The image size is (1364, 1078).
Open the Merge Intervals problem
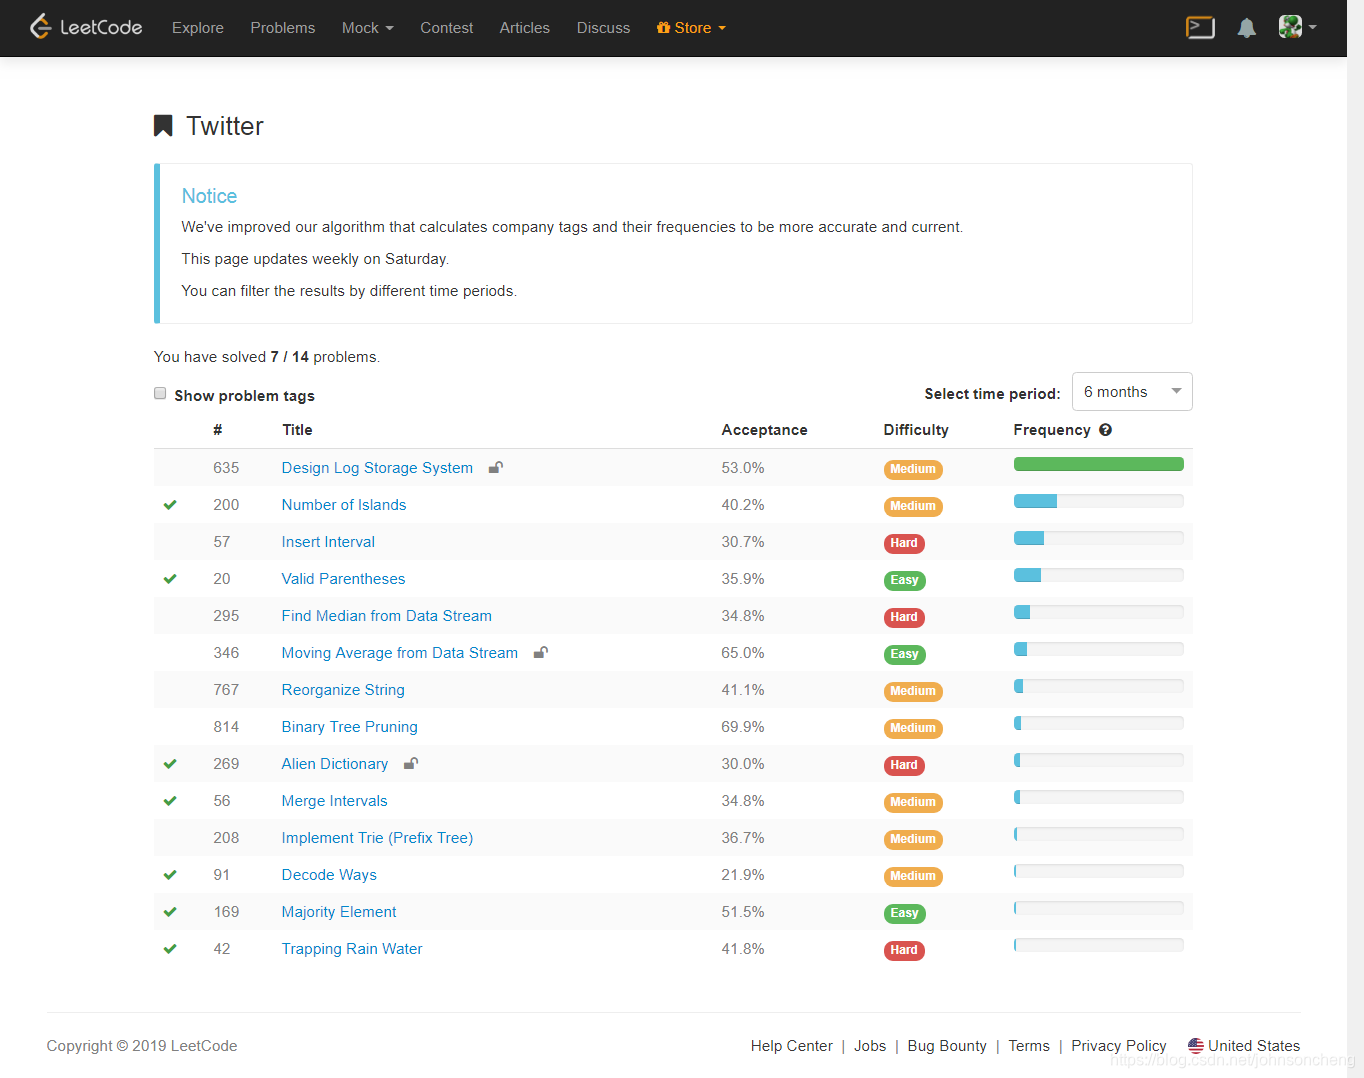(x=334, y=801)
